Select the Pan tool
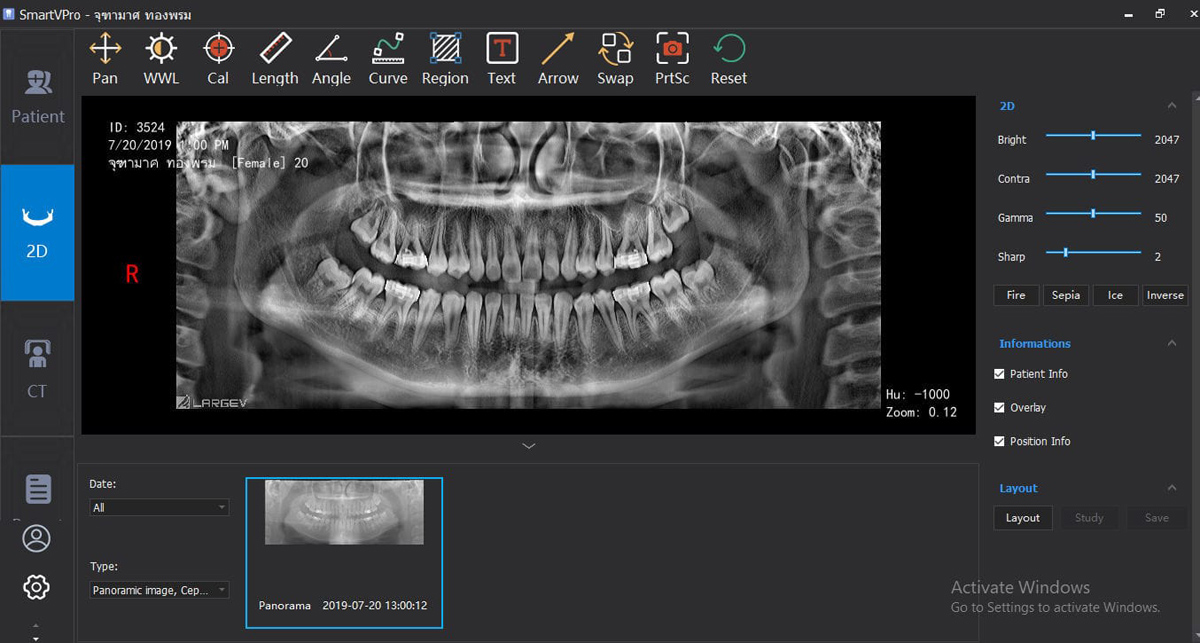The height and width of the screenshot is (643, 1200). click(104, 58)
